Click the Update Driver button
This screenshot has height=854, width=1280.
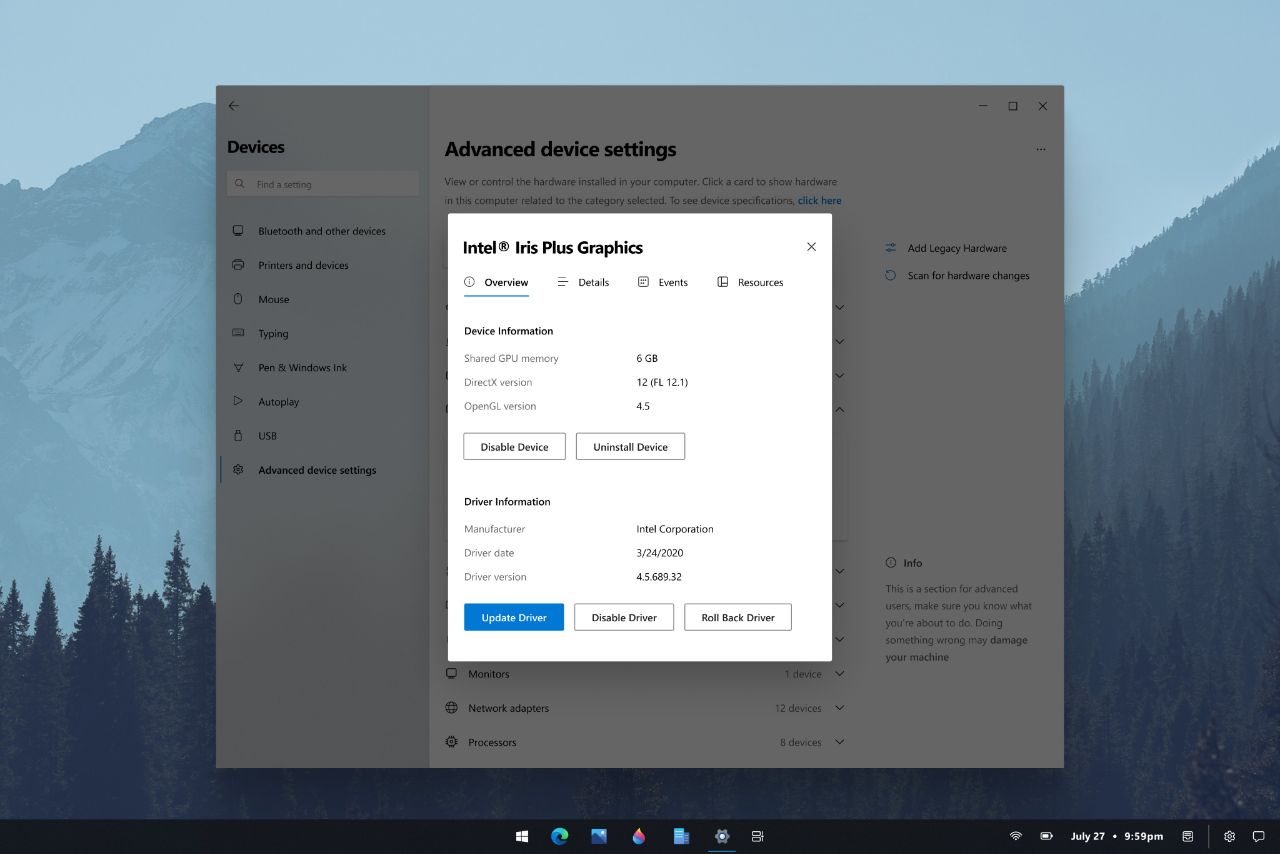coord(513,617)
